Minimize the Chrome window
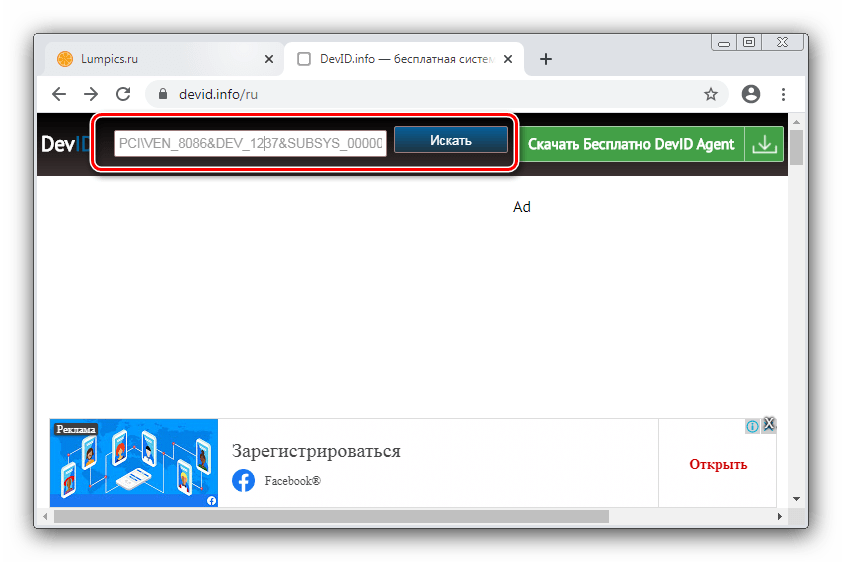 click(724, 42)
